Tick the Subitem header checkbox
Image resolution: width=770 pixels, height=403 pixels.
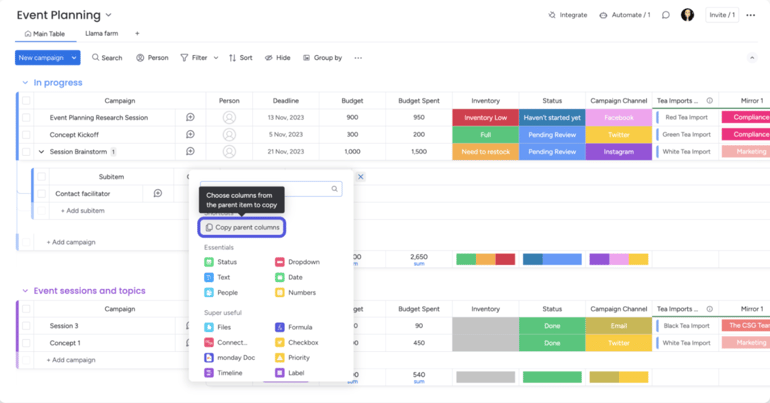click(x=42, y=177)
